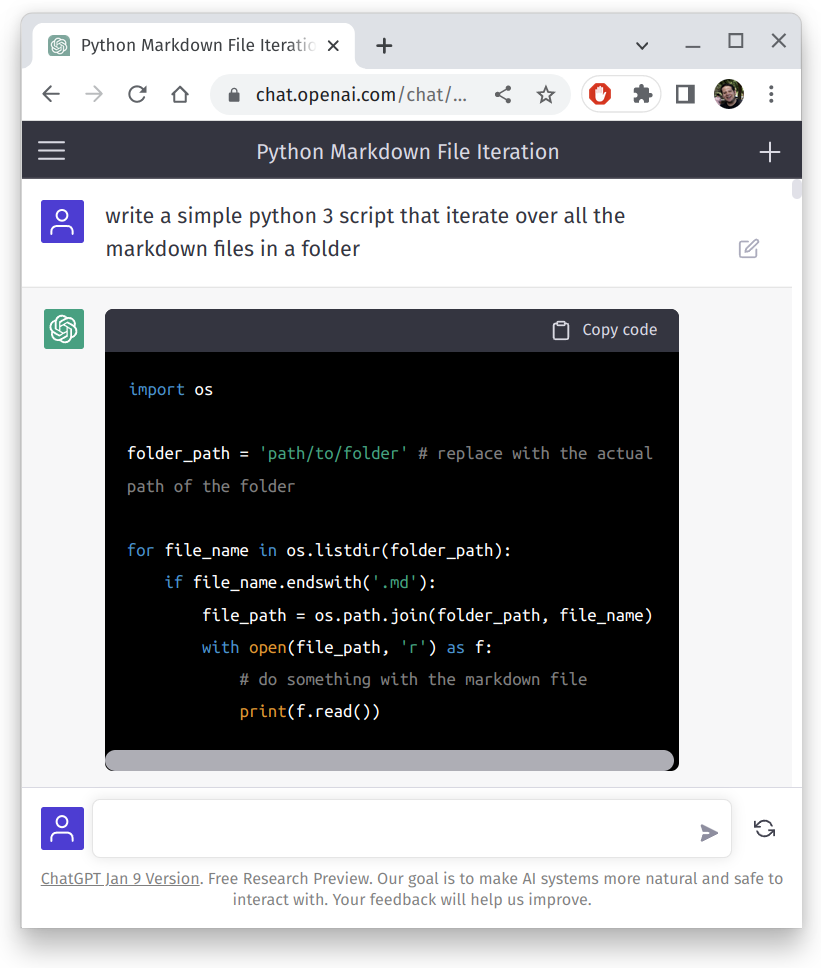Open the ChatGPT hamburger sidebar menu
821x968 pixels.
click(x=51, y=151)
